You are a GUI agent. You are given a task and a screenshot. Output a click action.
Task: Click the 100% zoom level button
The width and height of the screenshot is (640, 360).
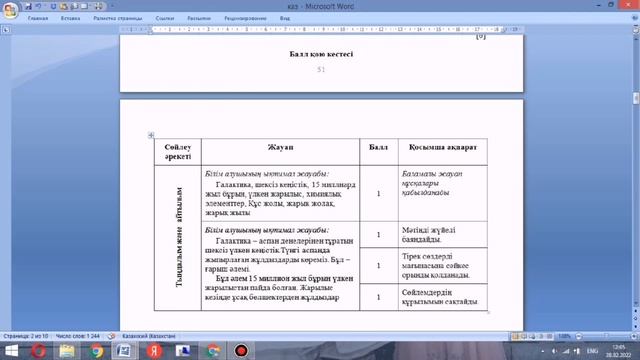pos(564,336)
